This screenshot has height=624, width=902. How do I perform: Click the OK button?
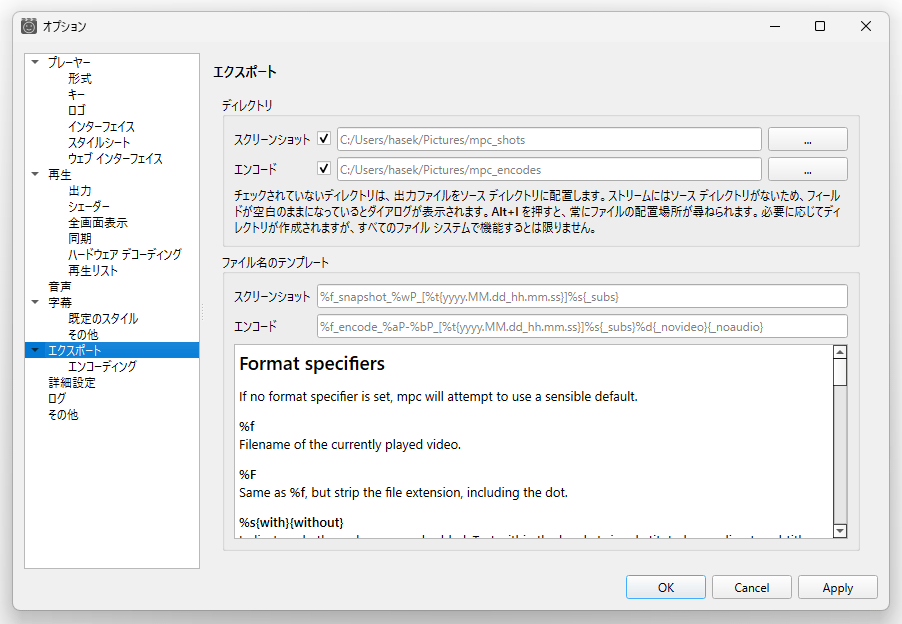coord(666,587)
